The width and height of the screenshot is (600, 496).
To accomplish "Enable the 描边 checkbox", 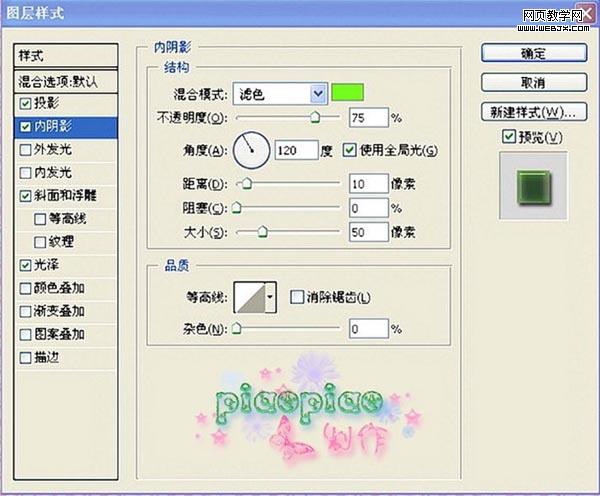I will 25,358.
